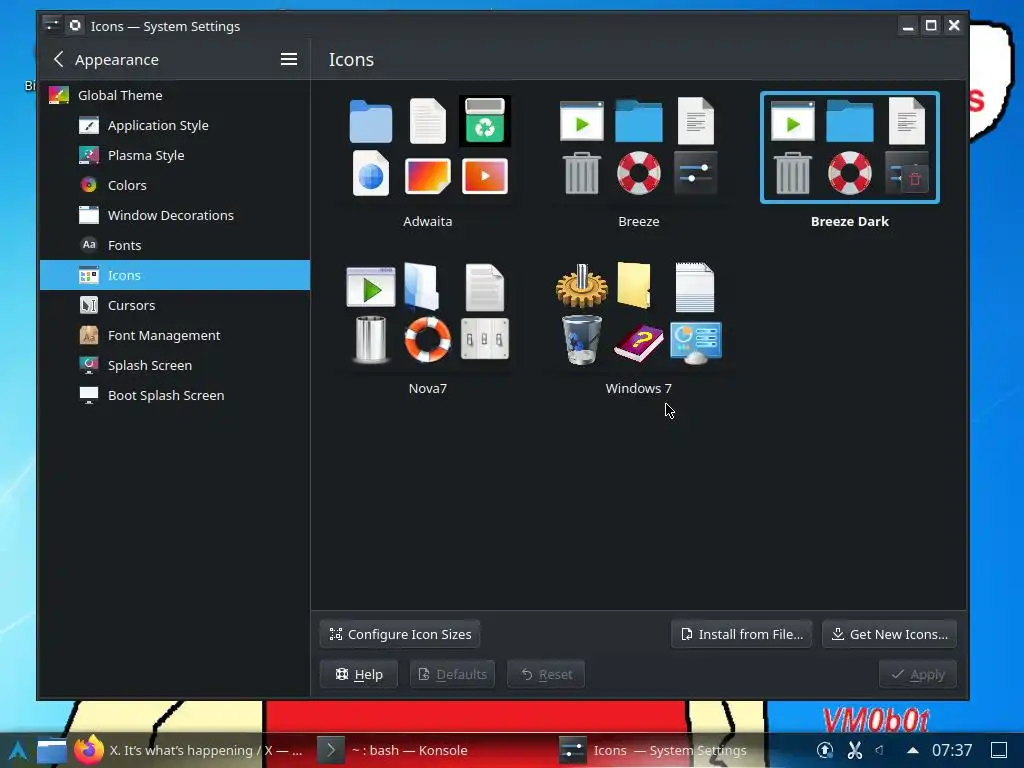Click the Font Management icon
This screenshot has width=1024, height=768.
coord(89,335)
